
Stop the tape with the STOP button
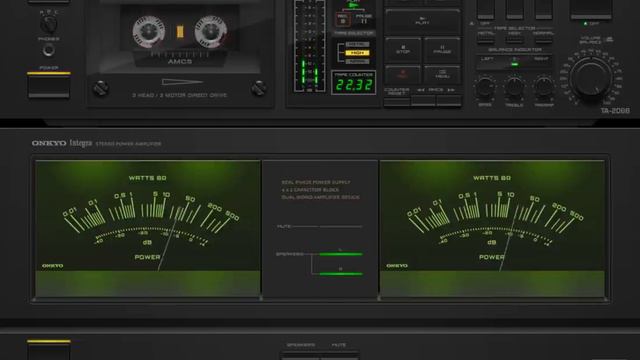pyautogui.click(x=403, y=50)
